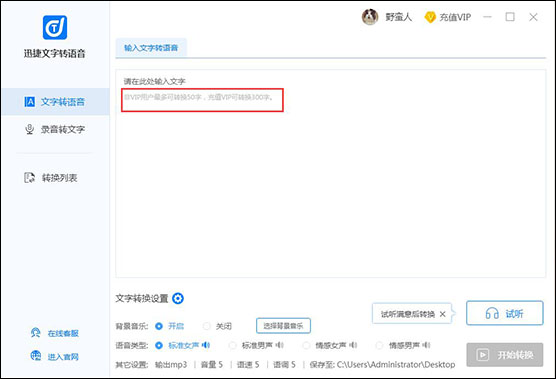Open the 进入官网 link
Viewport: 556px width, 379px height.
[x=55, y=356]
